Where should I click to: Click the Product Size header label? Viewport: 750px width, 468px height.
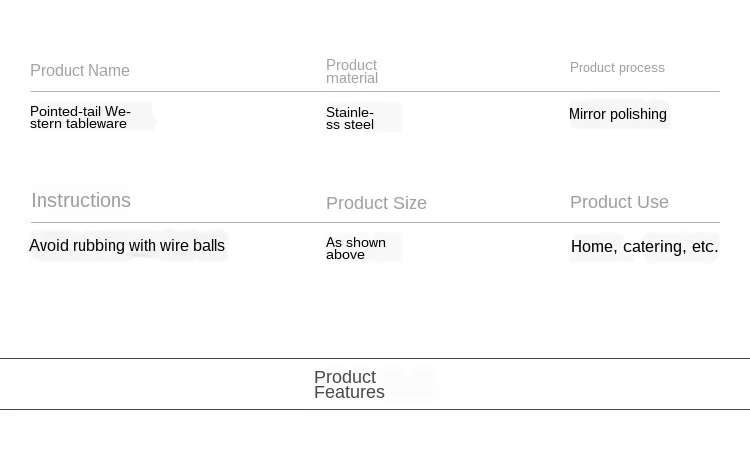click(376, 203)
